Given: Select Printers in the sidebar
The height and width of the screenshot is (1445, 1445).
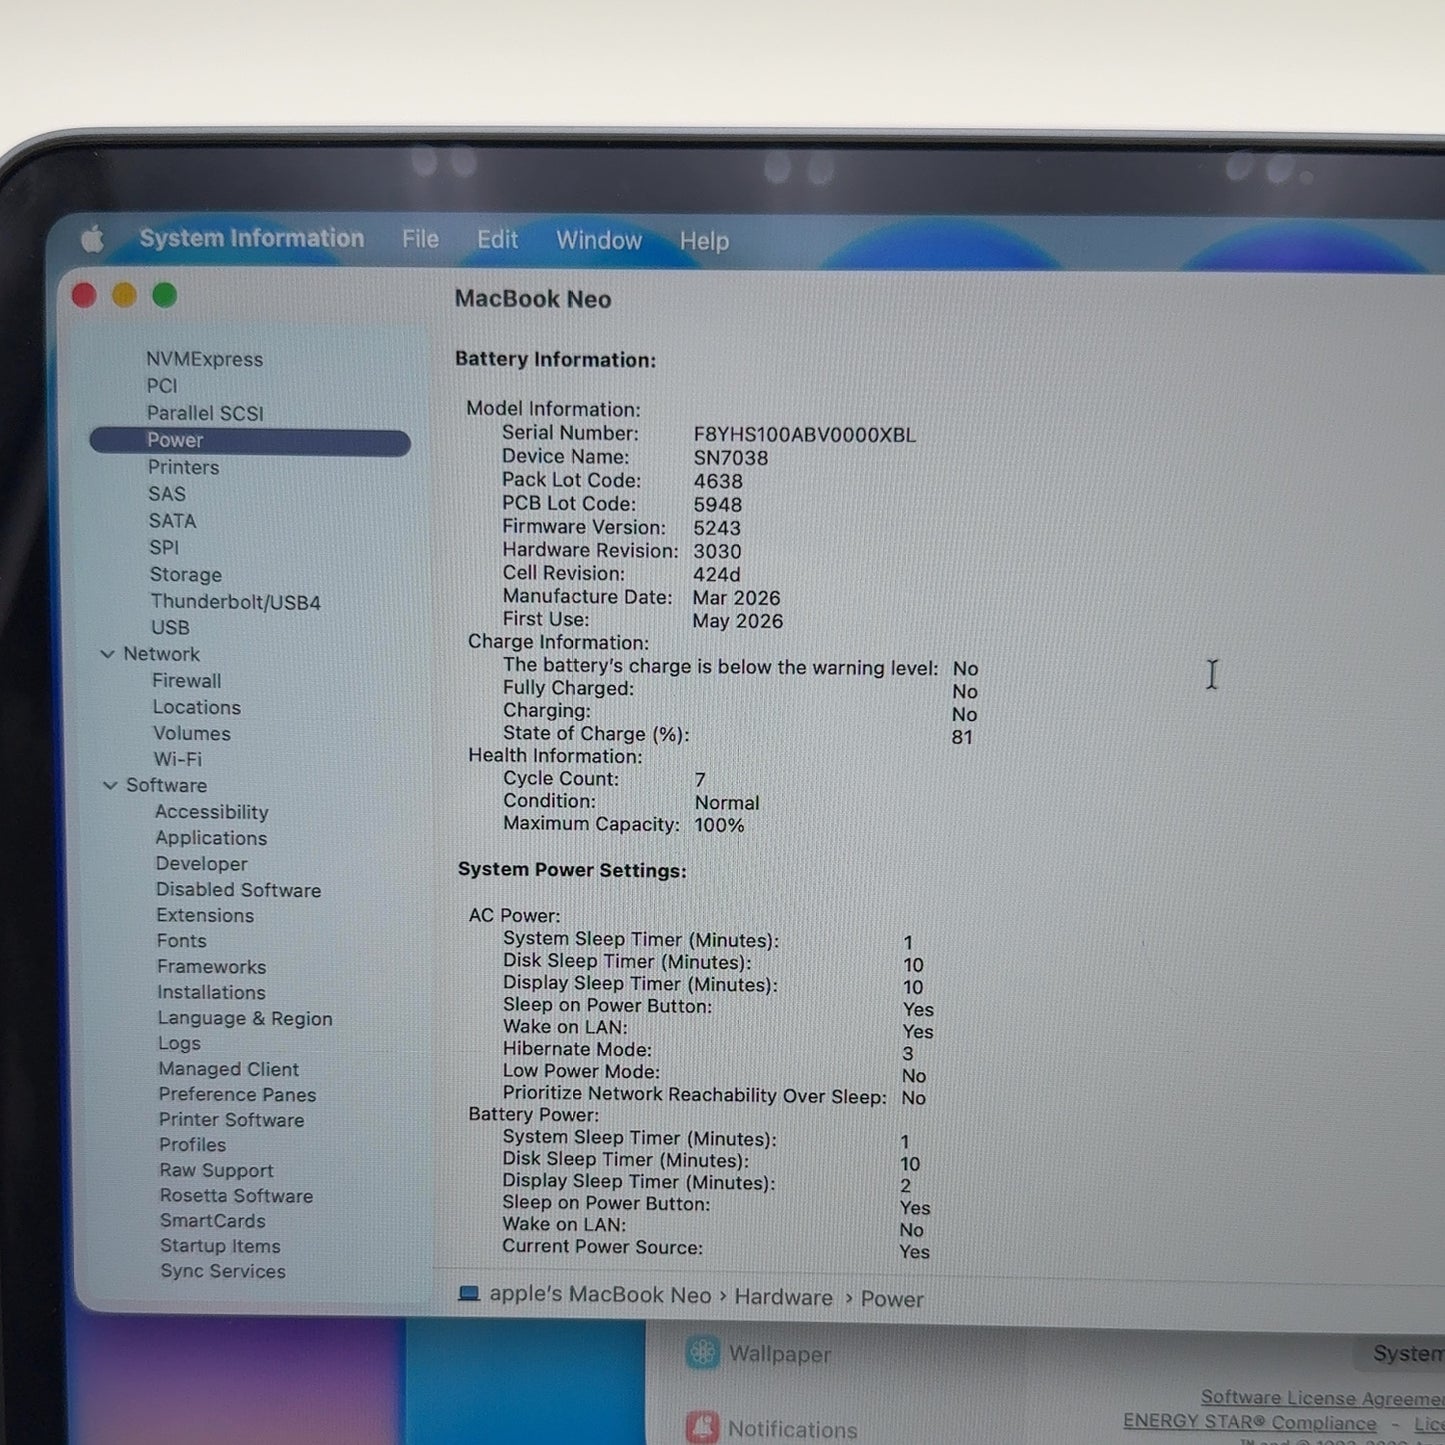Looking at the screenshot, I should pos(183,467).
